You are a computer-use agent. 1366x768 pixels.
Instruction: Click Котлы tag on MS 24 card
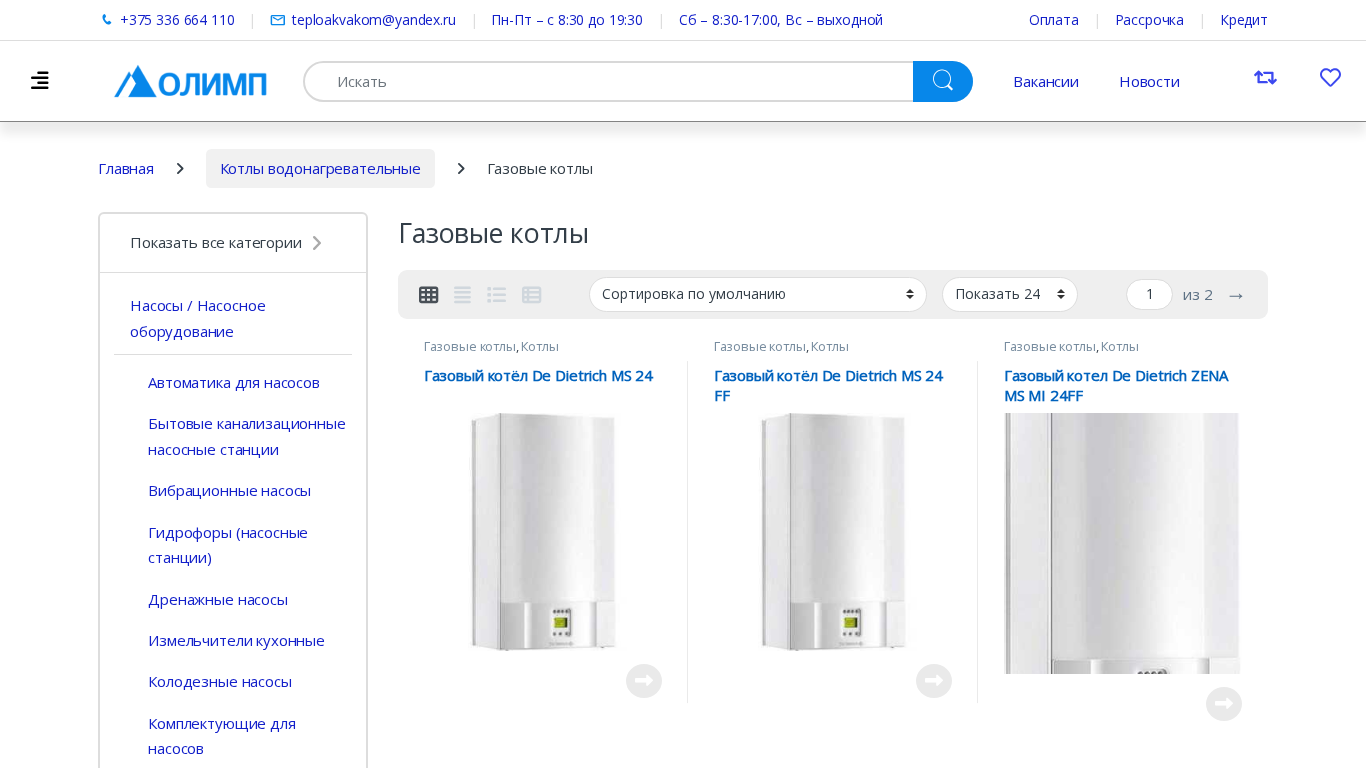(540, 347)
